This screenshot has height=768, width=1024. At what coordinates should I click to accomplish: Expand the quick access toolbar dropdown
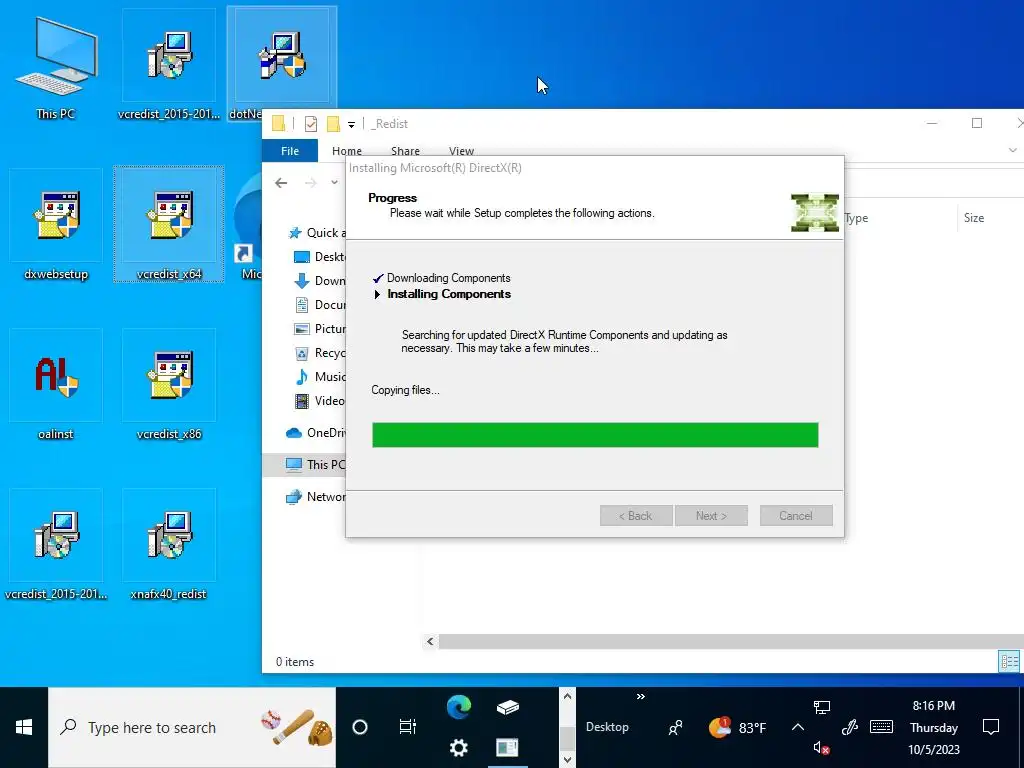[351, 124]
